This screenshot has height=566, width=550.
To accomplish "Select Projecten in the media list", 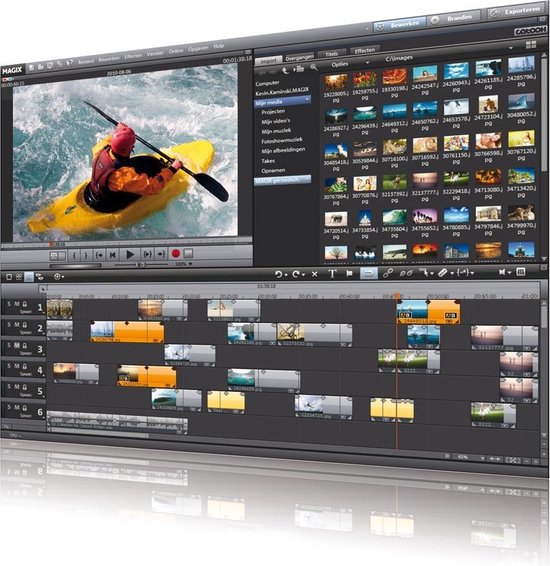I will [273, 112].
